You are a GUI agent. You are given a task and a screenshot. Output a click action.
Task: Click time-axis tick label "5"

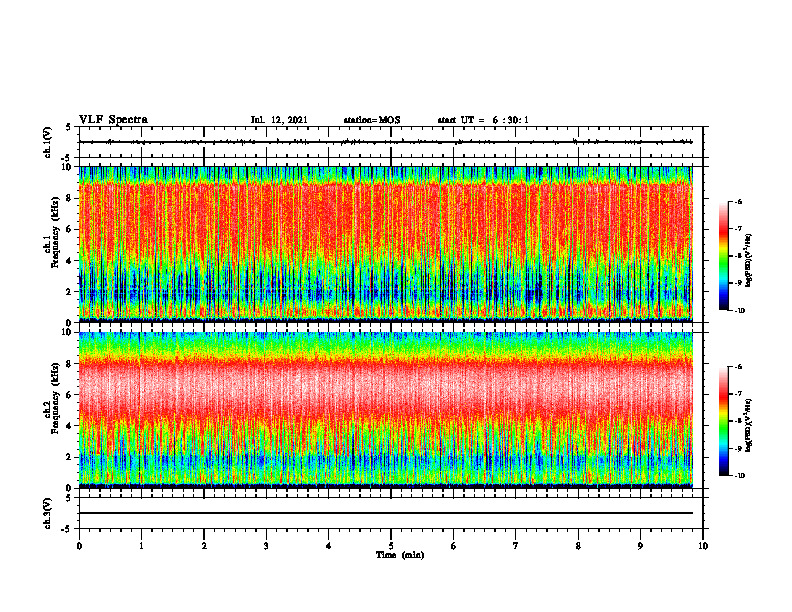(x=391, y=546)
